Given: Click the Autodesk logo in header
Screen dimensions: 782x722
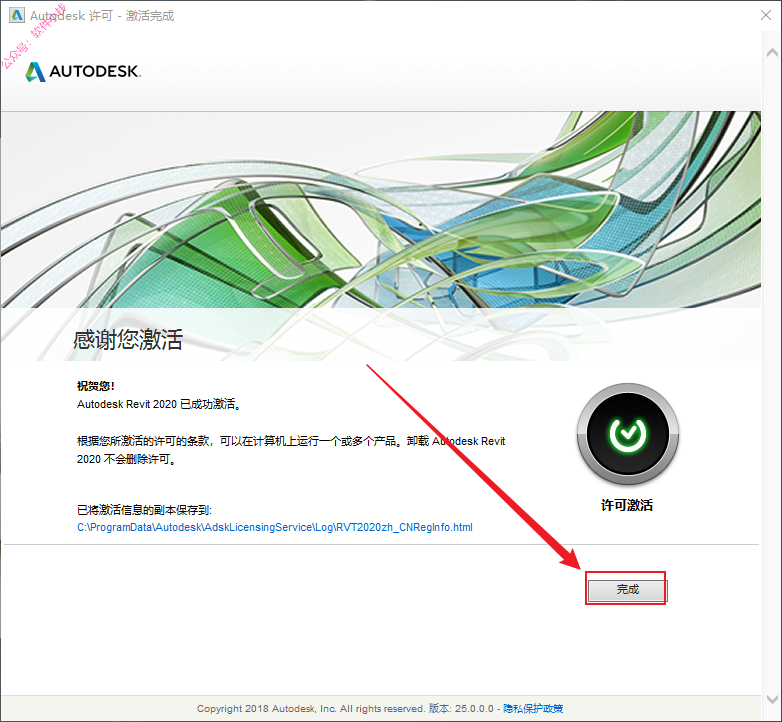Looking at the screenshot, I should [x=83, y=72].
